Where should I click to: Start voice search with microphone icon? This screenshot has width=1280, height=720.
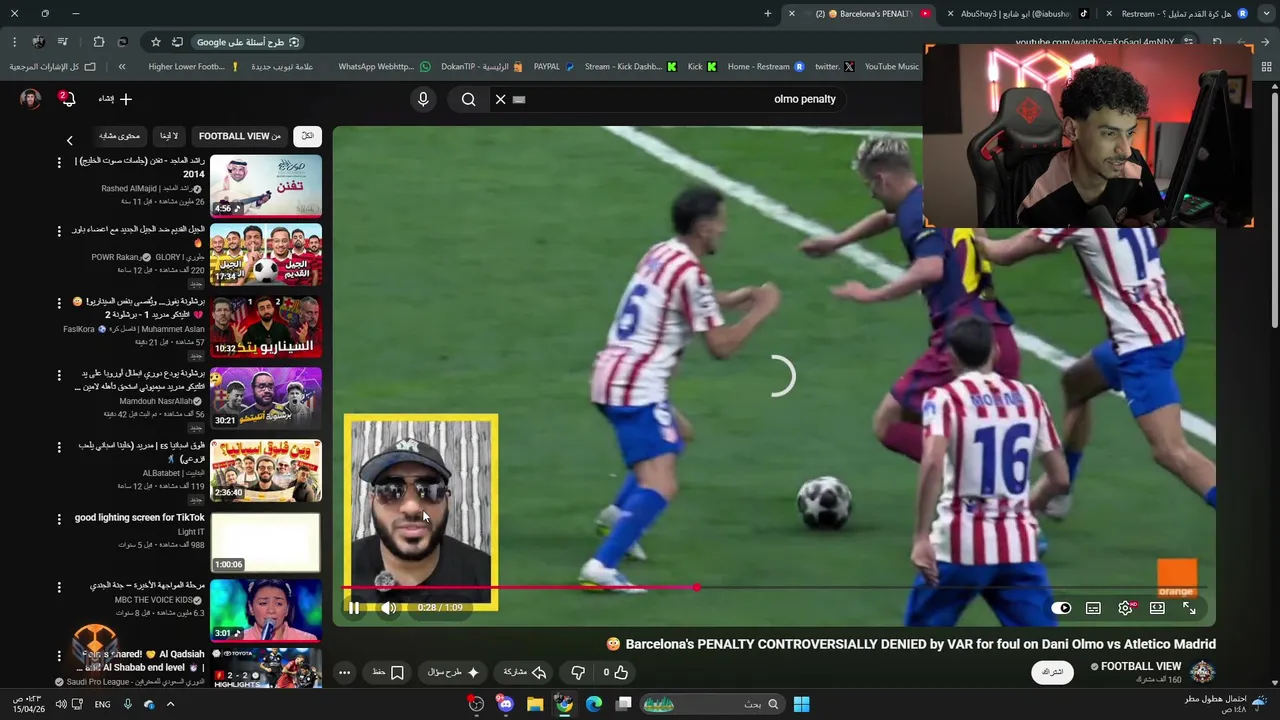tap(423, 99)
